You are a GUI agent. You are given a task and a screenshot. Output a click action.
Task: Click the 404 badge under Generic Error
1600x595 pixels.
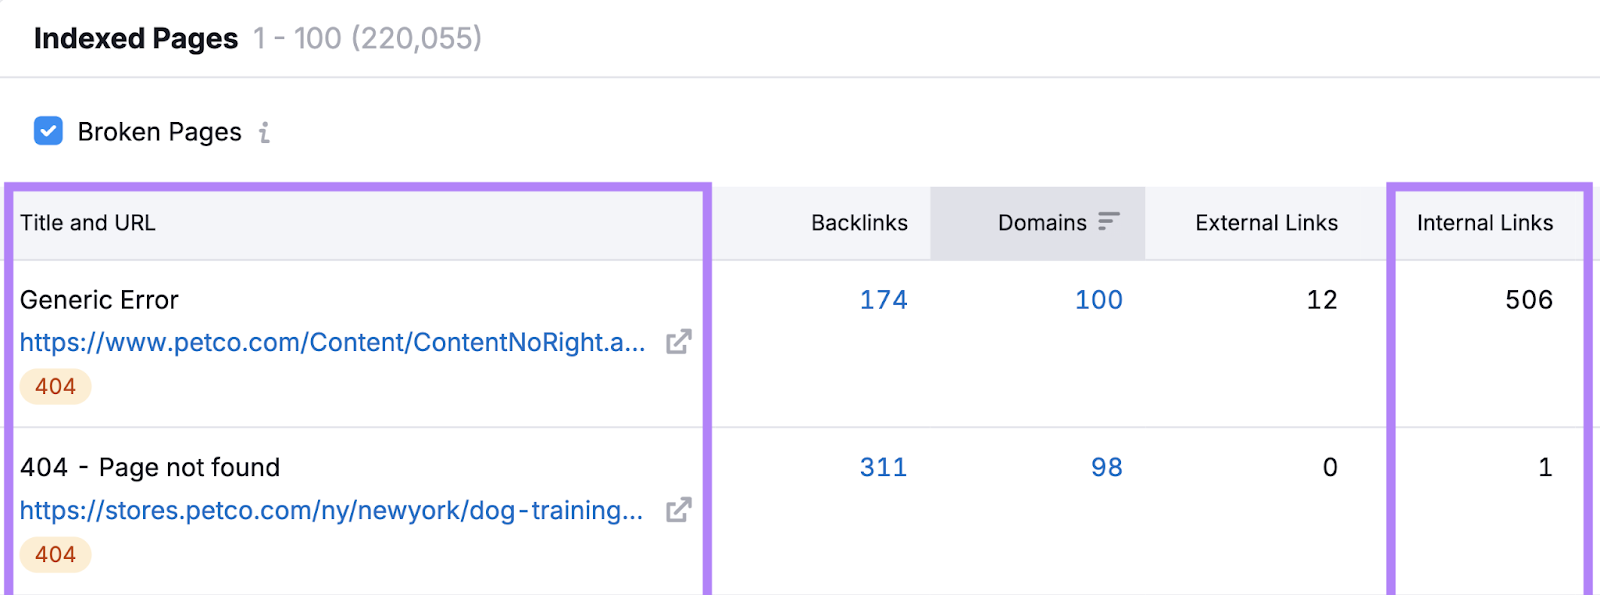click(x=55, y=386)
